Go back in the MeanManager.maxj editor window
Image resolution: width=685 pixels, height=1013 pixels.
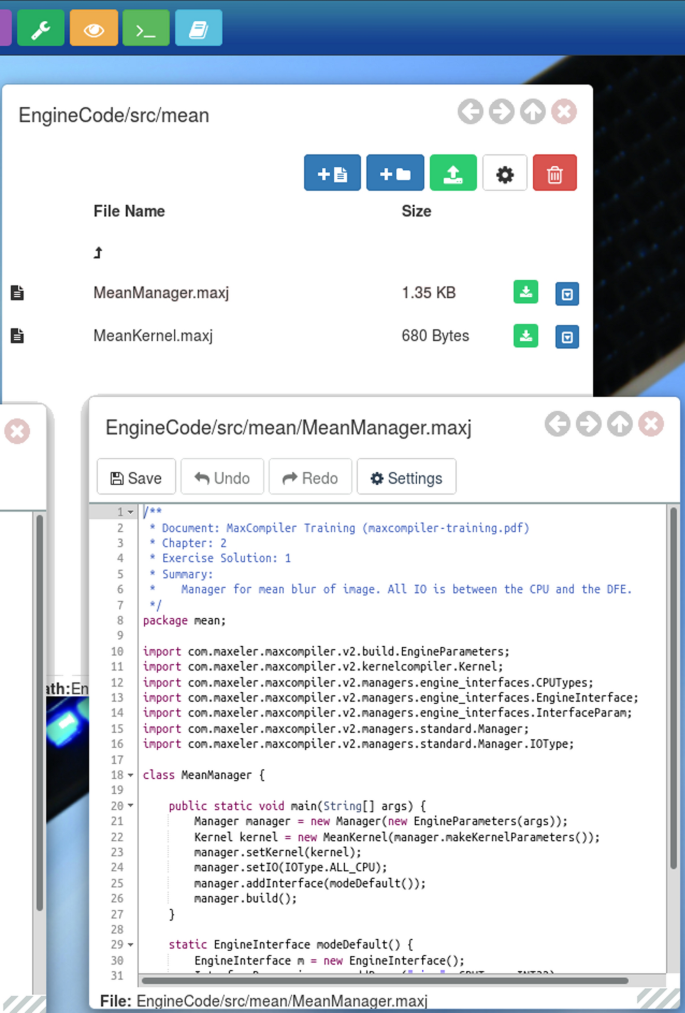[558, 424]
